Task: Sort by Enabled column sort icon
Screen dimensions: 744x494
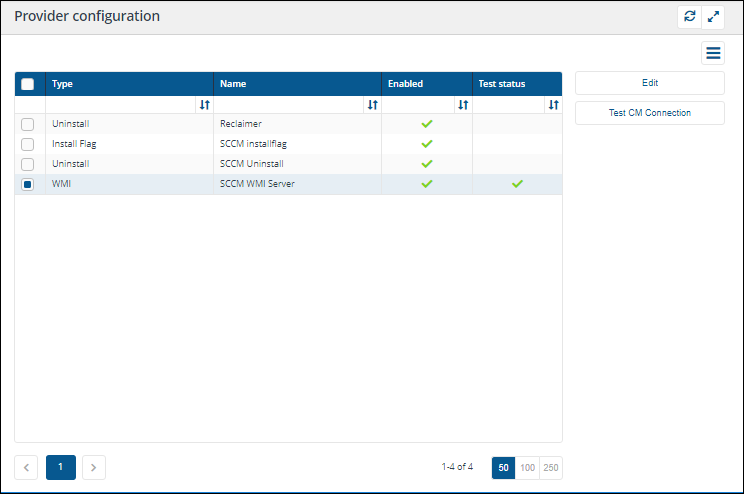Action: (463, 105)
